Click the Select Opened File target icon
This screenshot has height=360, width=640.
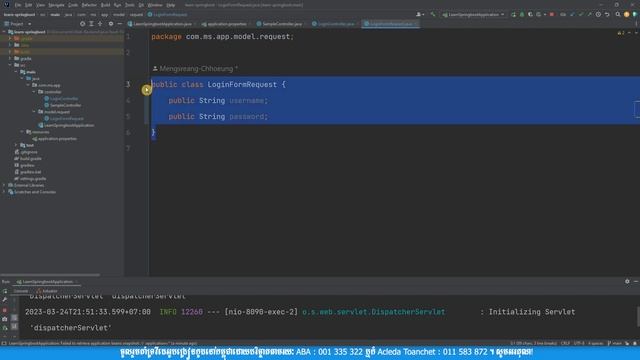(x=82, y=24)
